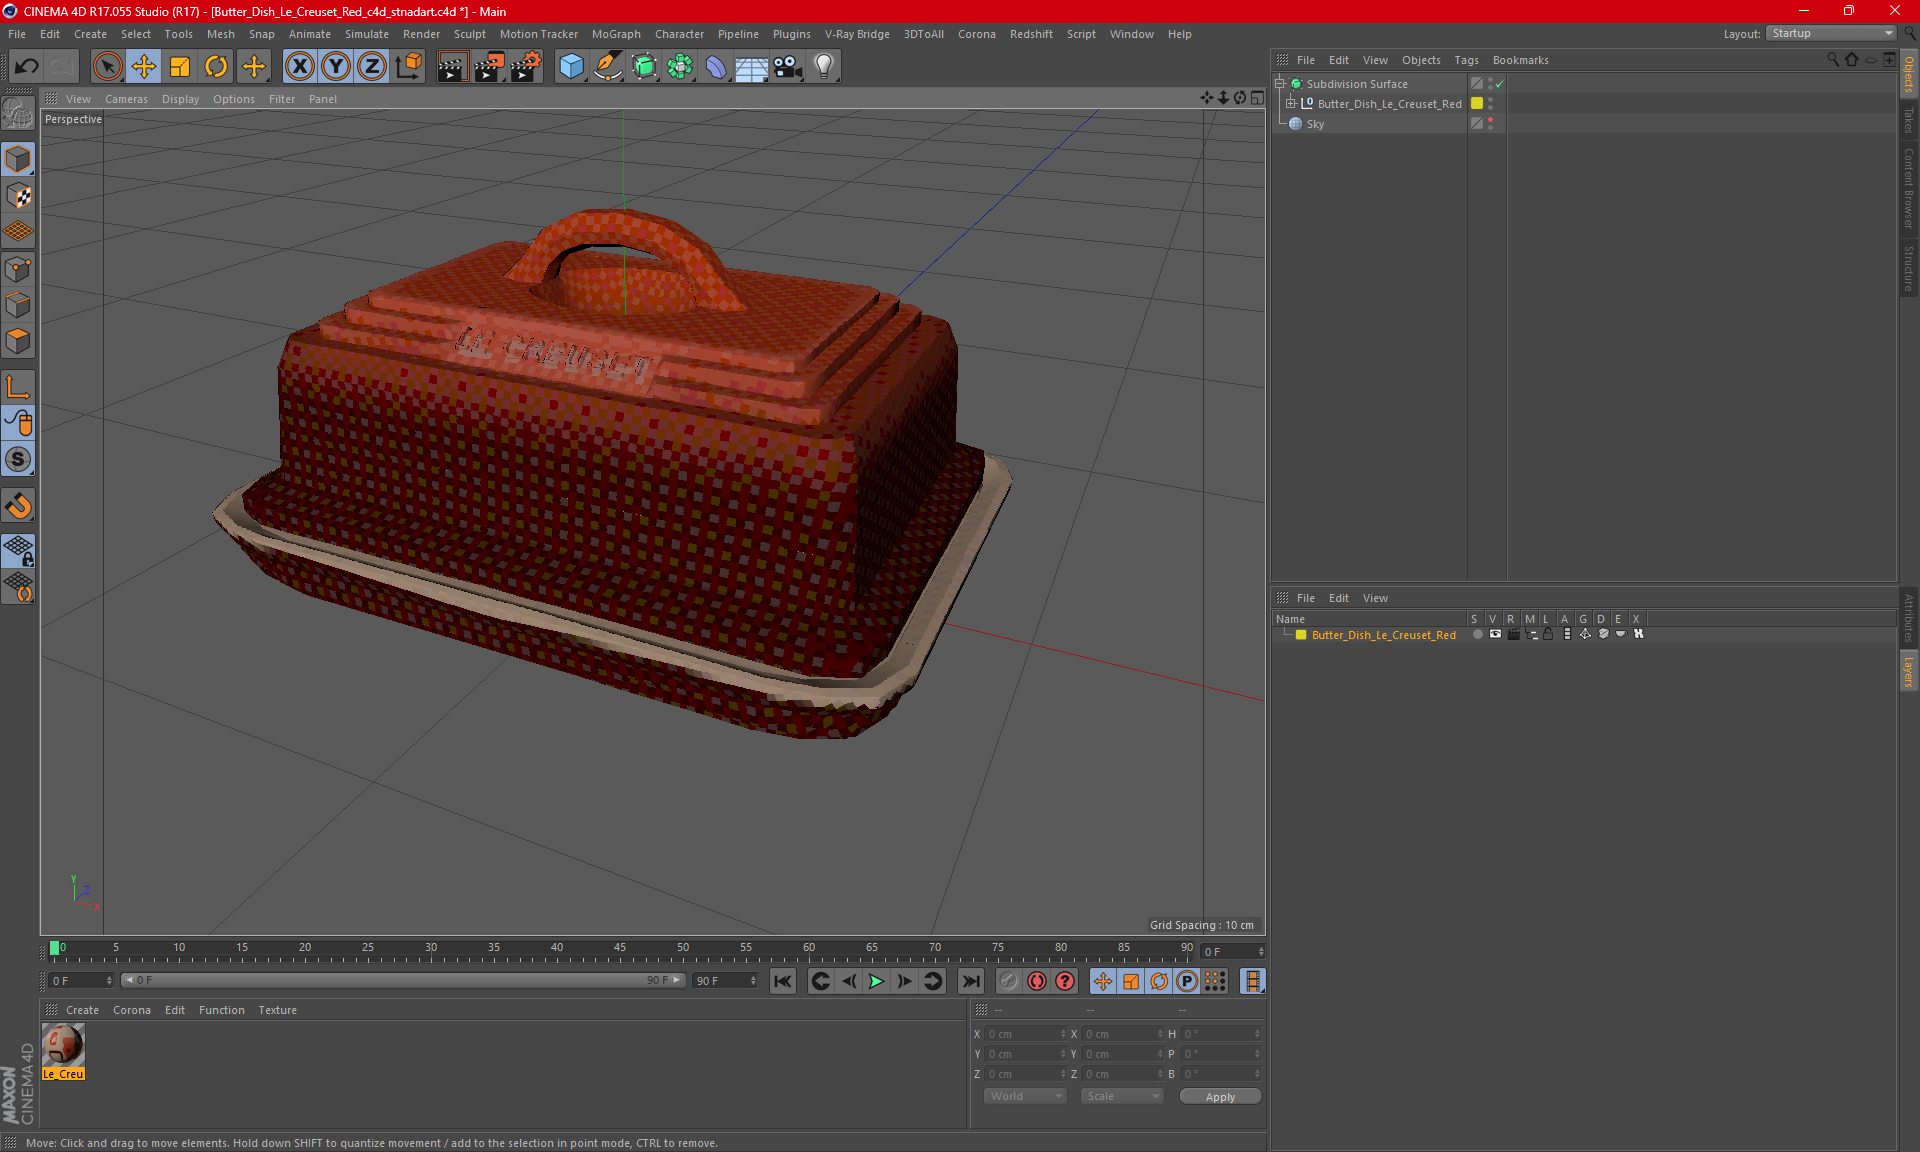Activate the Scale tool
1920x1152 pixels.
point(180,66)
